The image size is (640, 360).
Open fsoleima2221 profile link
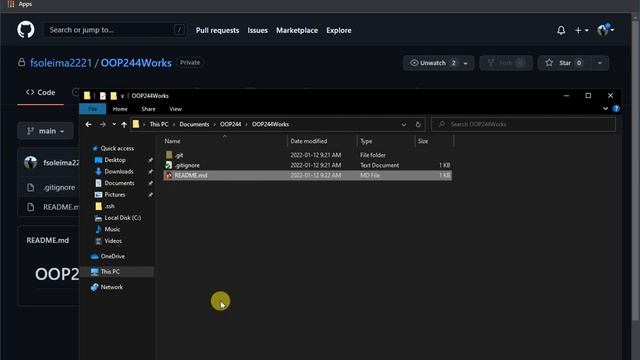(x=61, y=63)
